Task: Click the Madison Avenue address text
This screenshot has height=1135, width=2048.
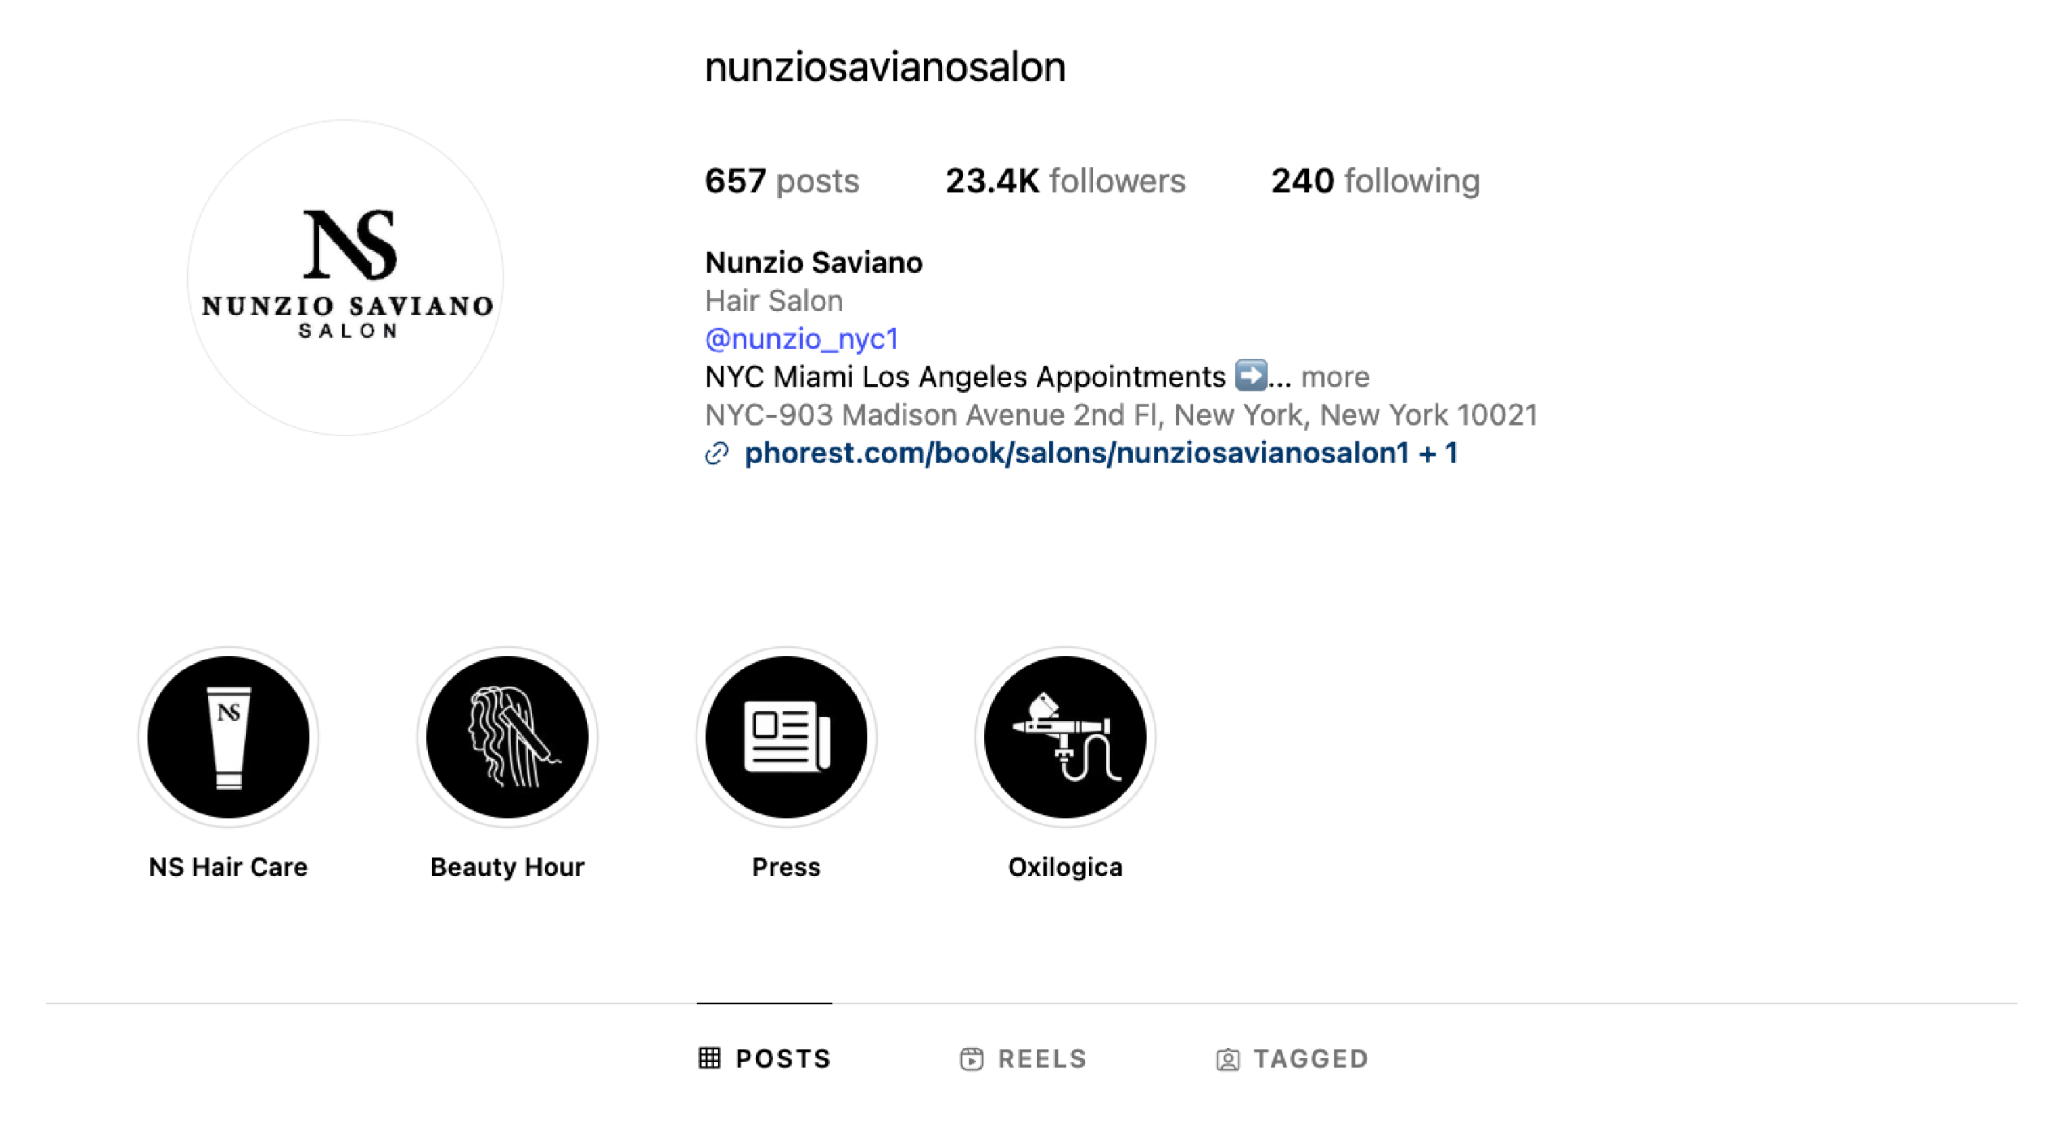Action: click(x=1121, y=415)
